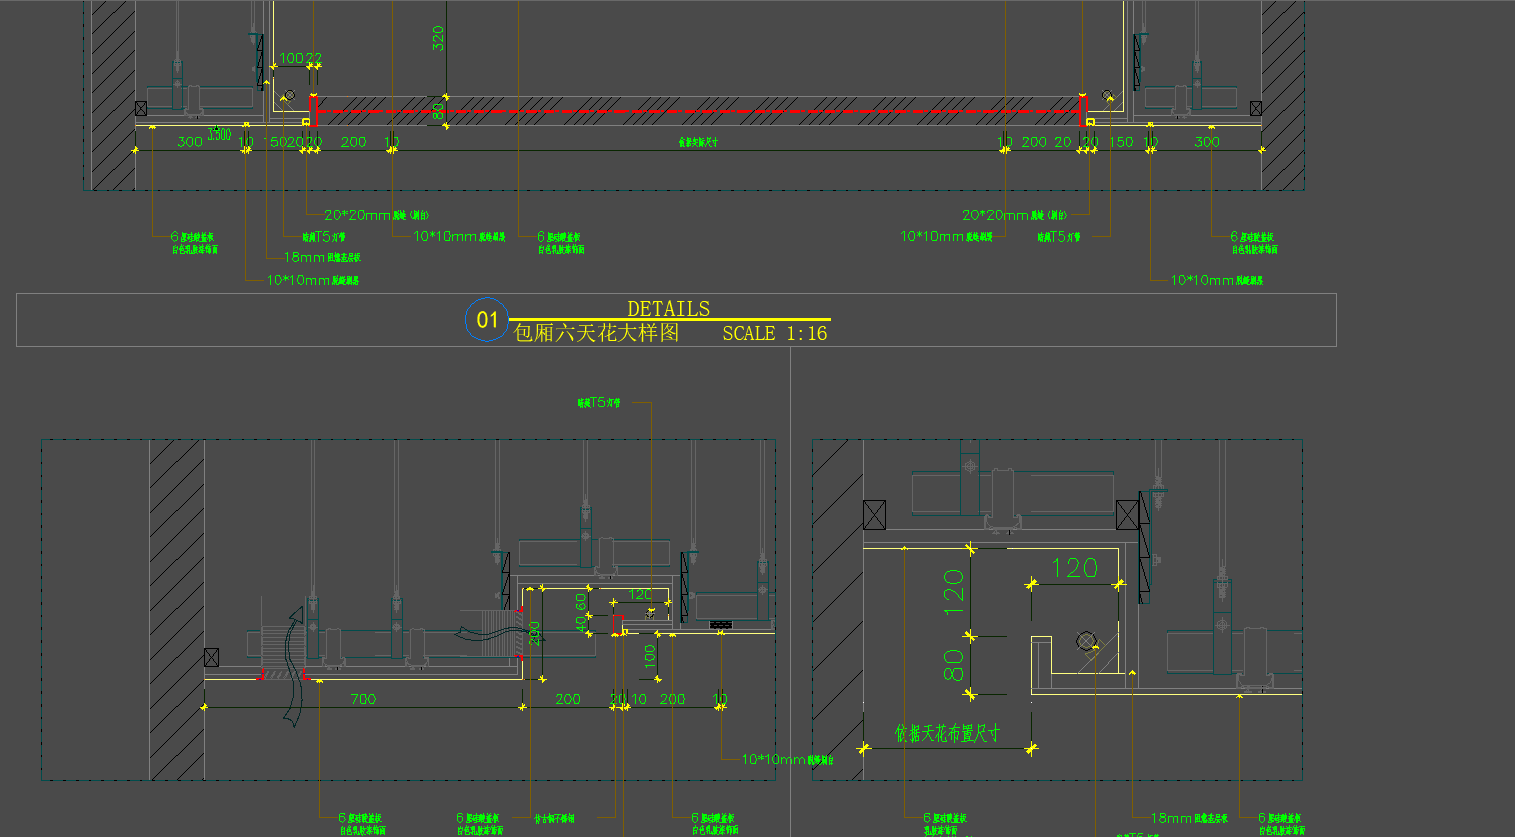This screenshot has height=837, width=1515.
Task: Select the small 120 dimension in lower-left detail
Action: 641,595
